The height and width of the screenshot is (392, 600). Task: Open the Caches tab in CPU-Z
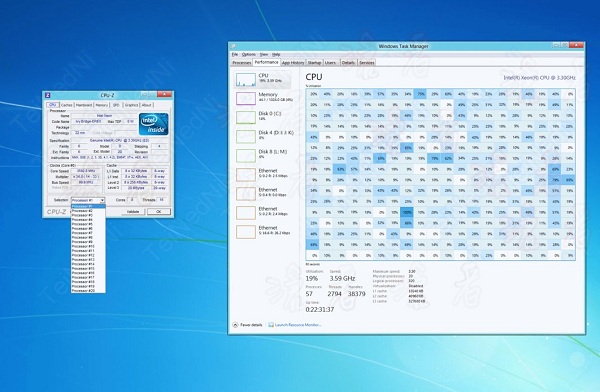coord(67,105)
